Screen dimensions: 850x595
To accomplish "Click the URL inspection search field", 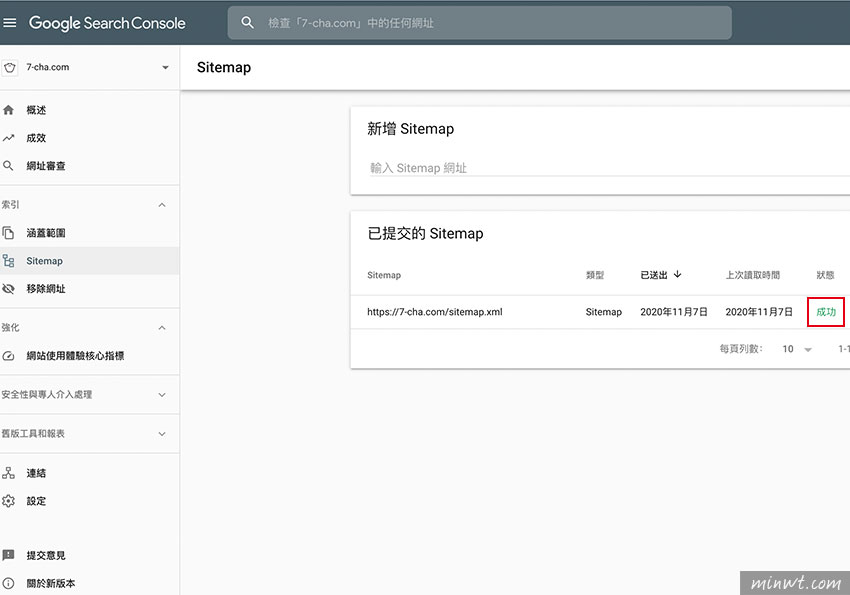I will coord(480,23).
